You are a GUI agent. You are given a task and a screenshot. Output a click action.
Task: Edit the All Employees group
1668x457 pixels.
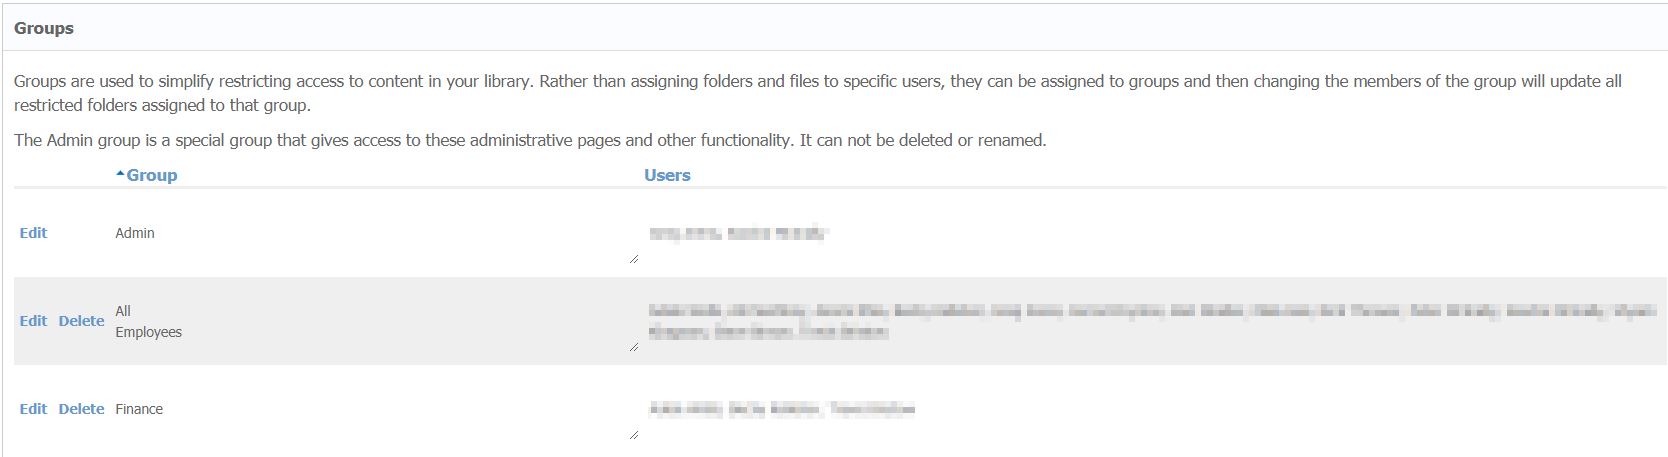point(33,321)
